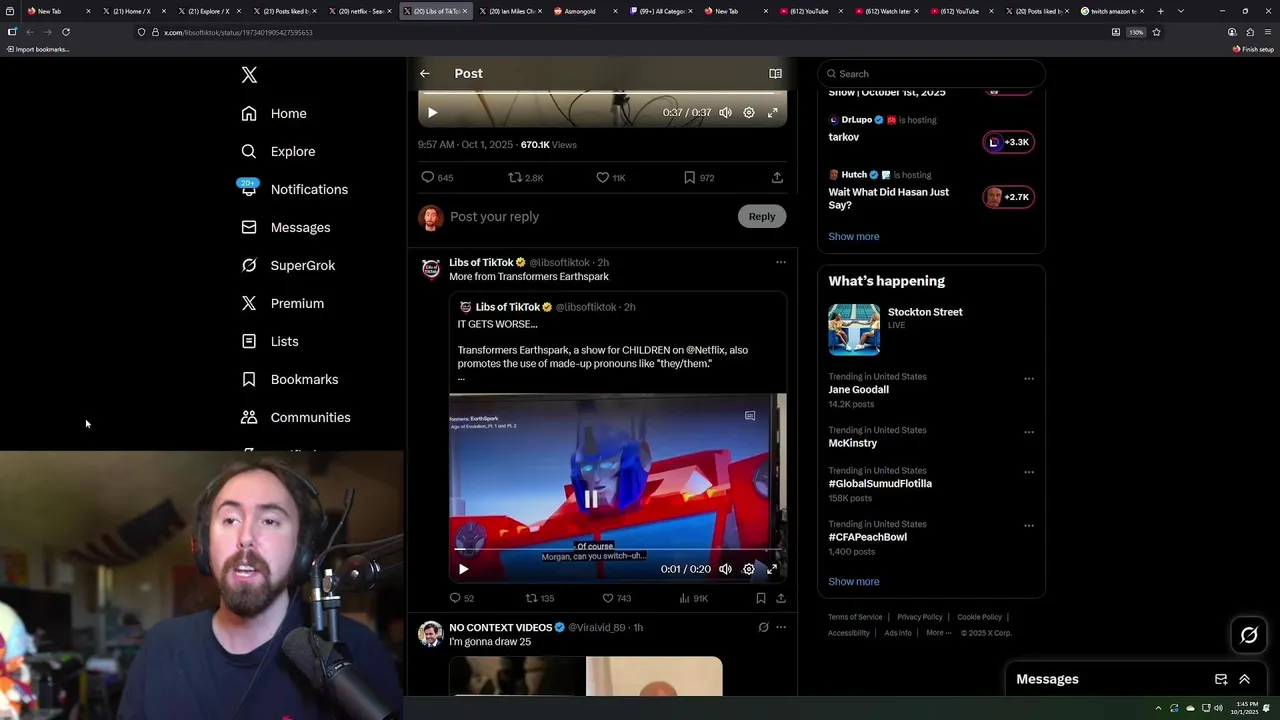Screen dimensions: 1280x720
Task: Mute the Transformers video
Action: 725,569
